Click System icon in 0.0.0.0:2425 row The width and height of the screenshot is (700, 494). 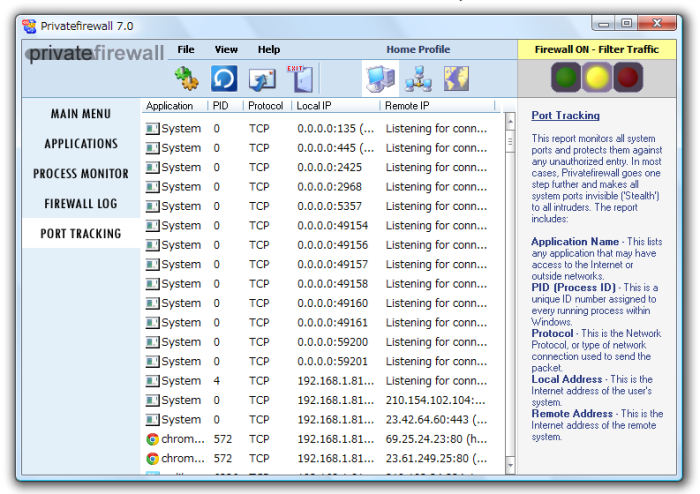pos(152,167)
